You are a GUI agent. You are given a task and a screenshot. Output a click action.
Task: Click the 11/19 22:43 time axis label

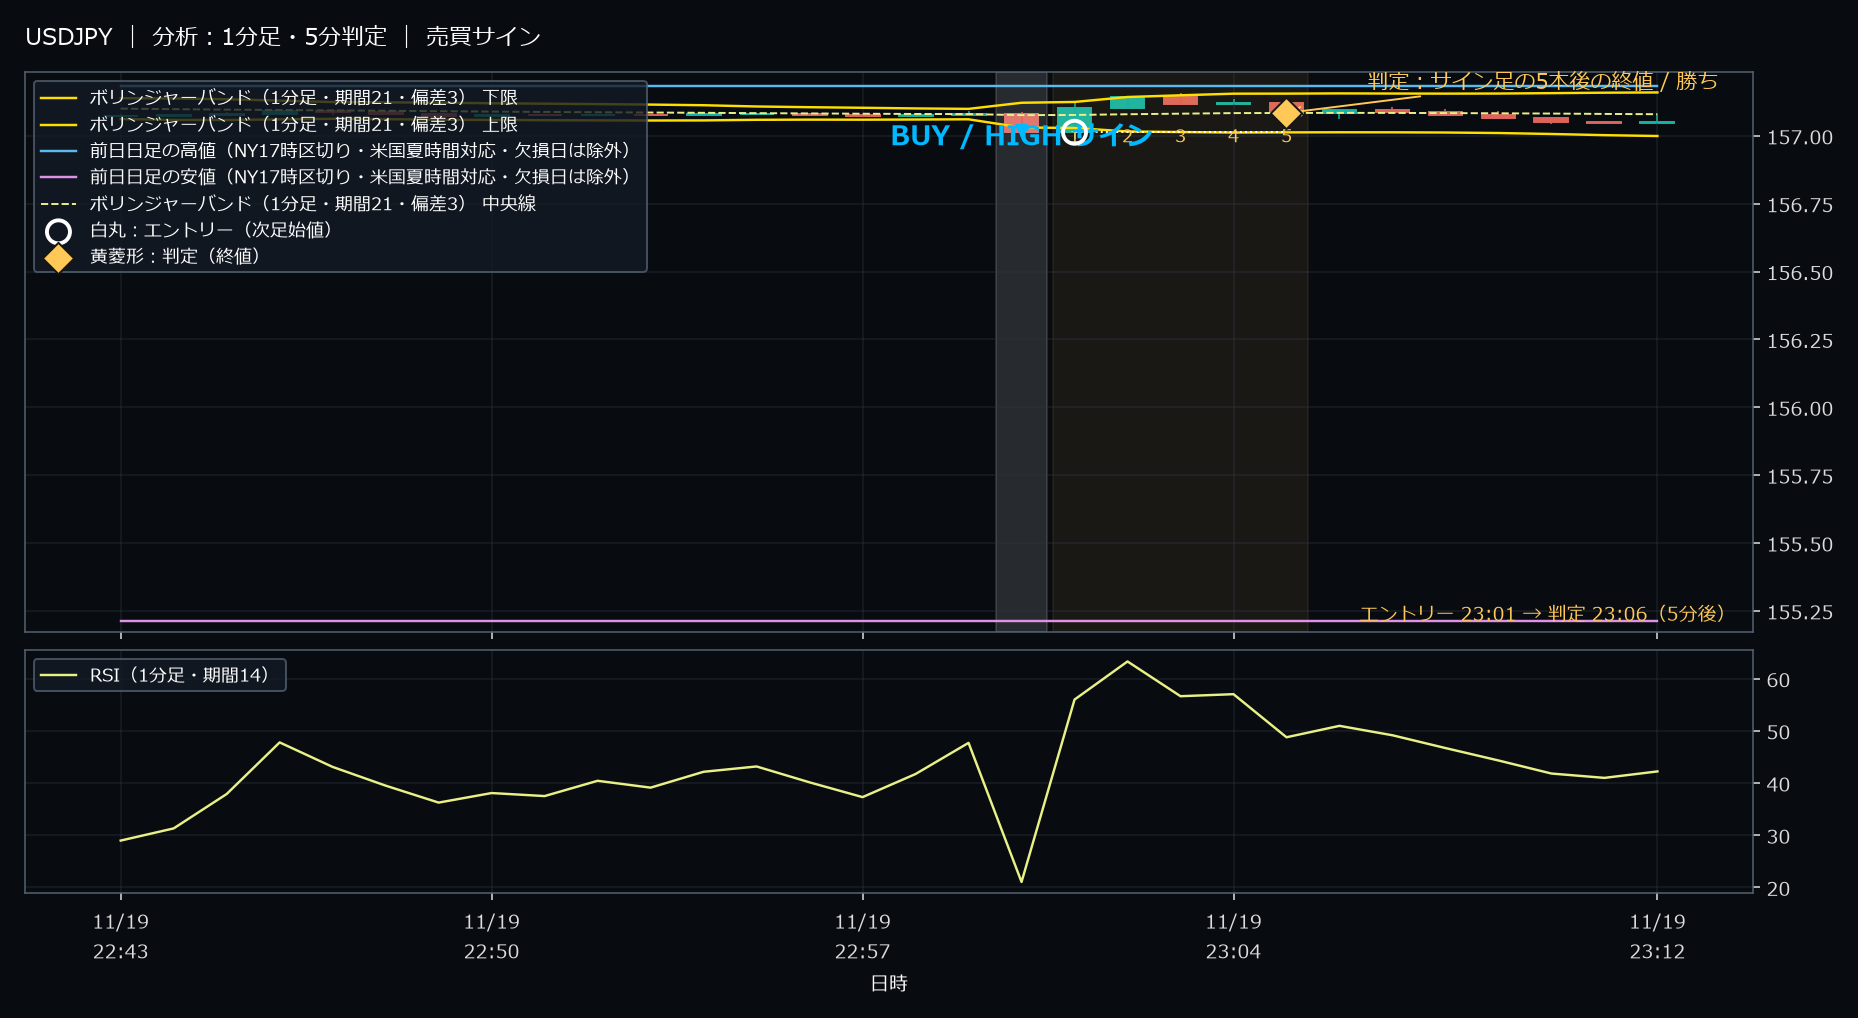pos(121,936)
